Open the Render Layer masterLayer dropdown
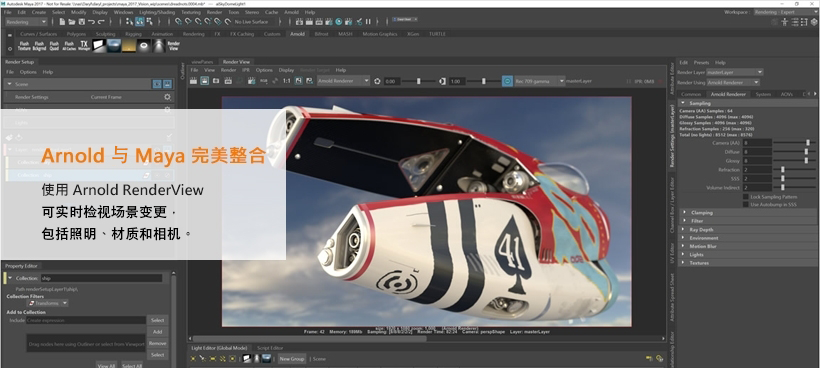 [x=735, y=72]
